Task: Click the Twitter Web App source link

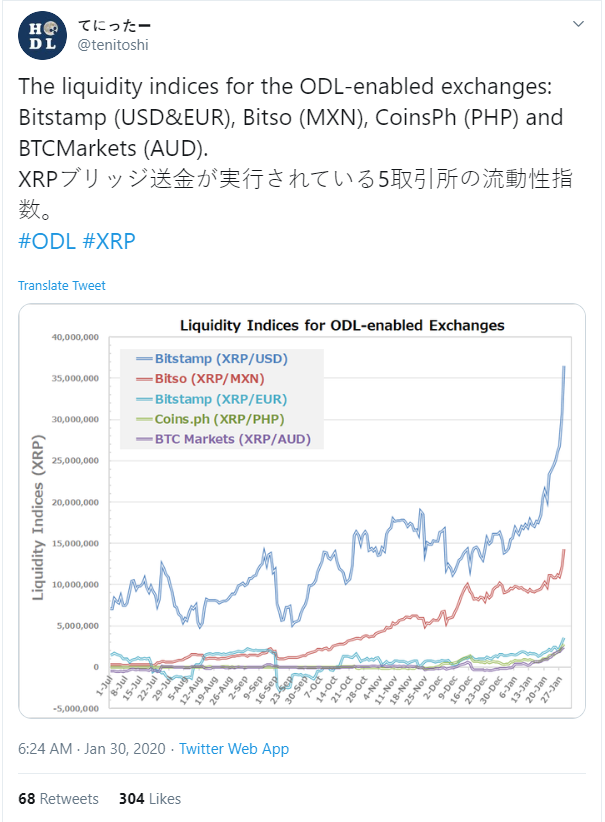Action: click(x=234, y=749)
